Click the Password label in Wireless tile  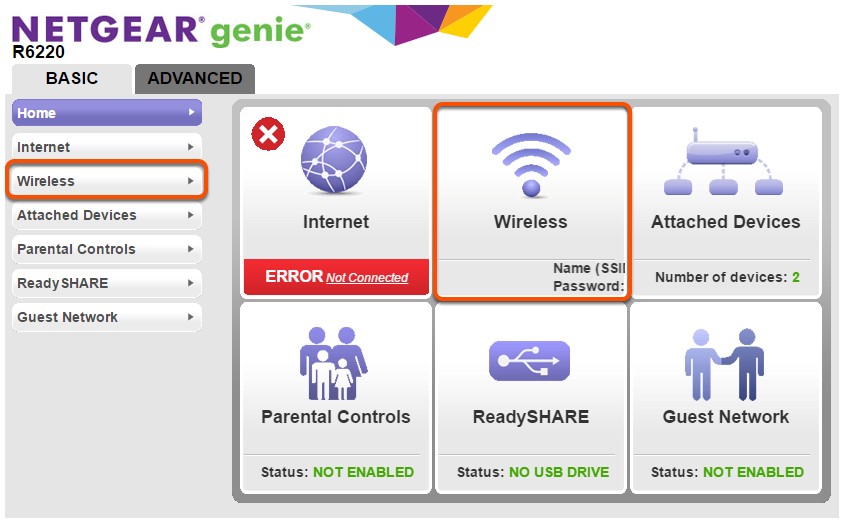589,286
